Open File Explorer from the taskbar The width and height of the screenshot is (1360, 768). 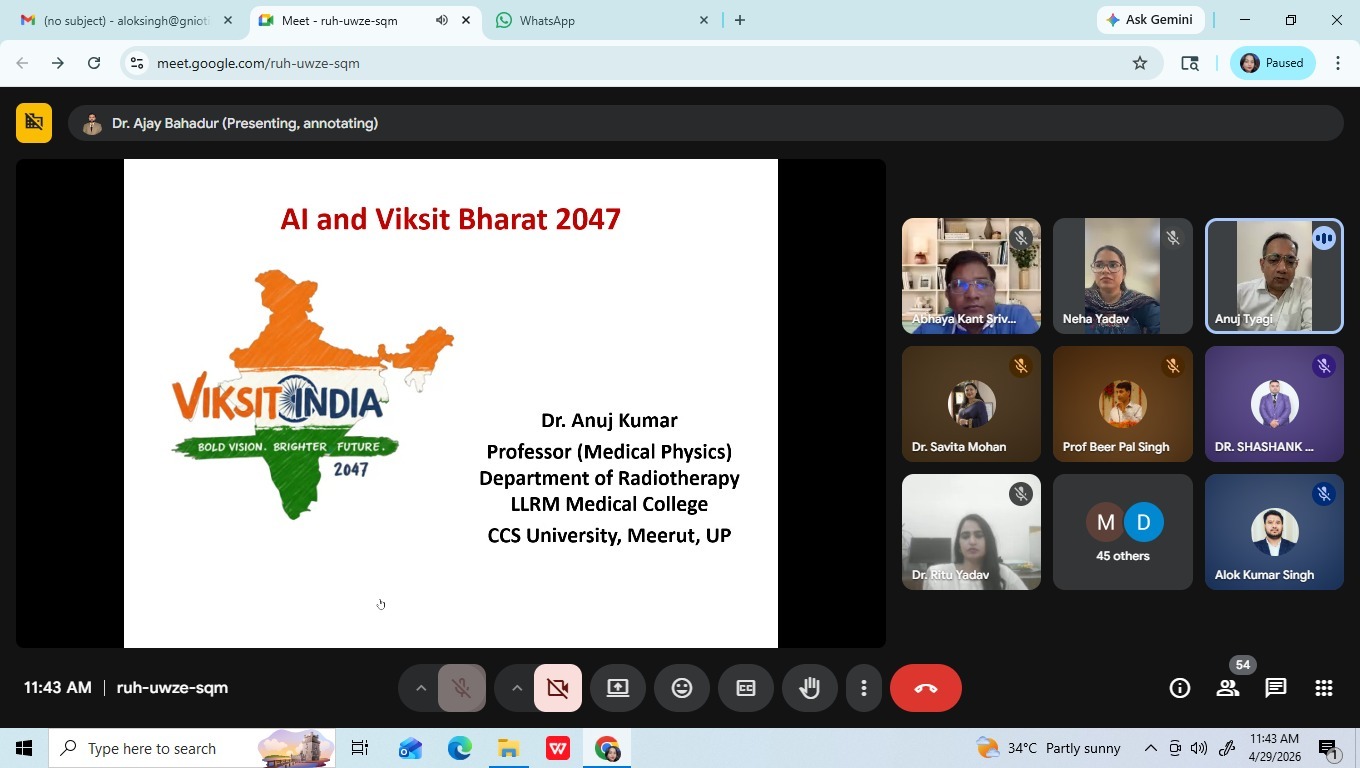point(508,748)
